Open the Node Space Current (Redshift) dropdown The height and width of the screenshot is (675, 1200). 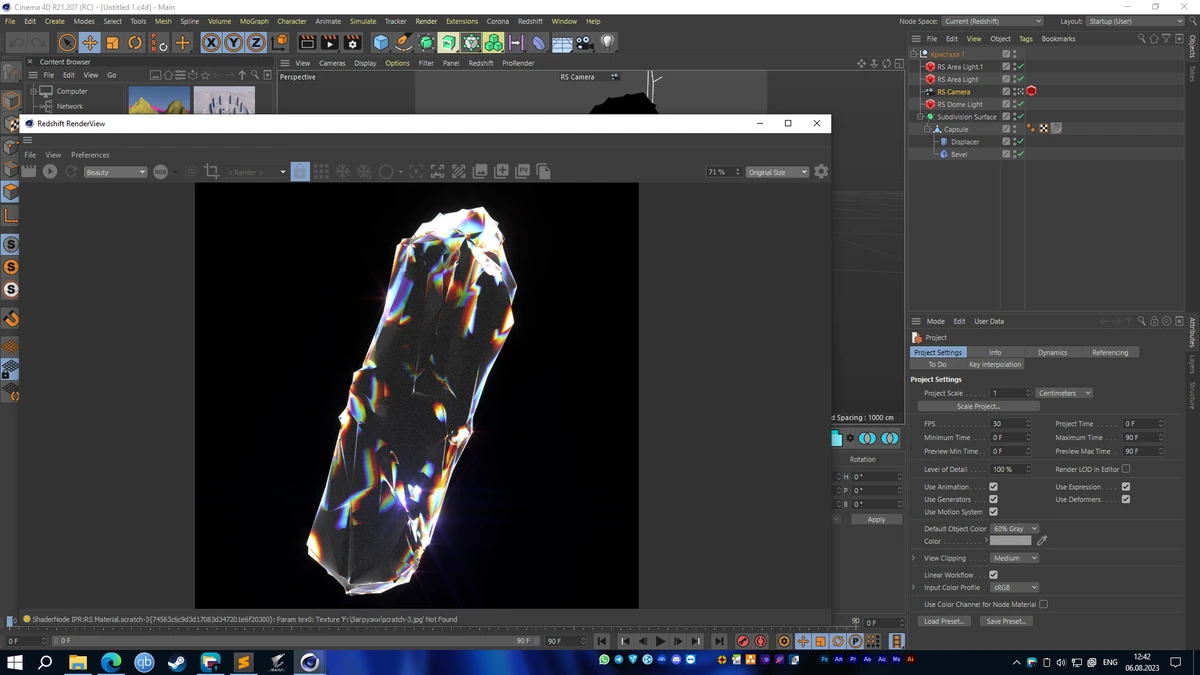pyautogui.click(x=992, y=21)
